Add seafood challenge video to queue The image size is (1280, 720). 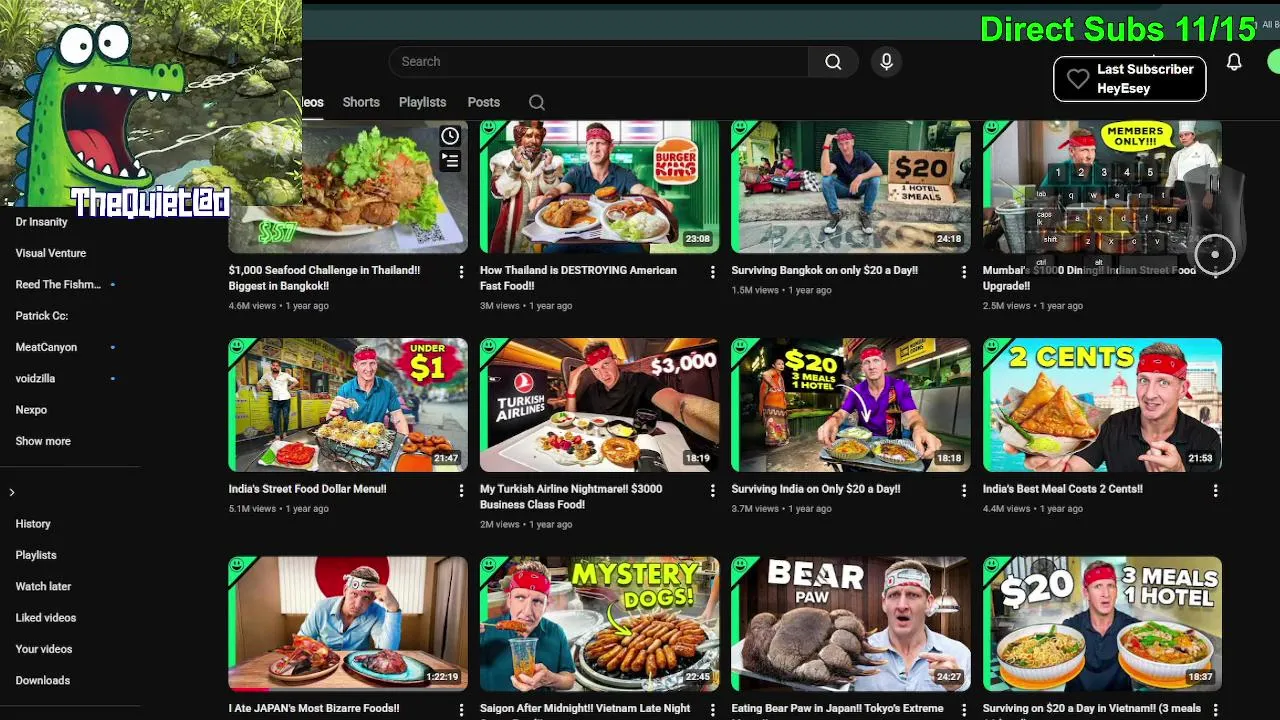point(450,160)
